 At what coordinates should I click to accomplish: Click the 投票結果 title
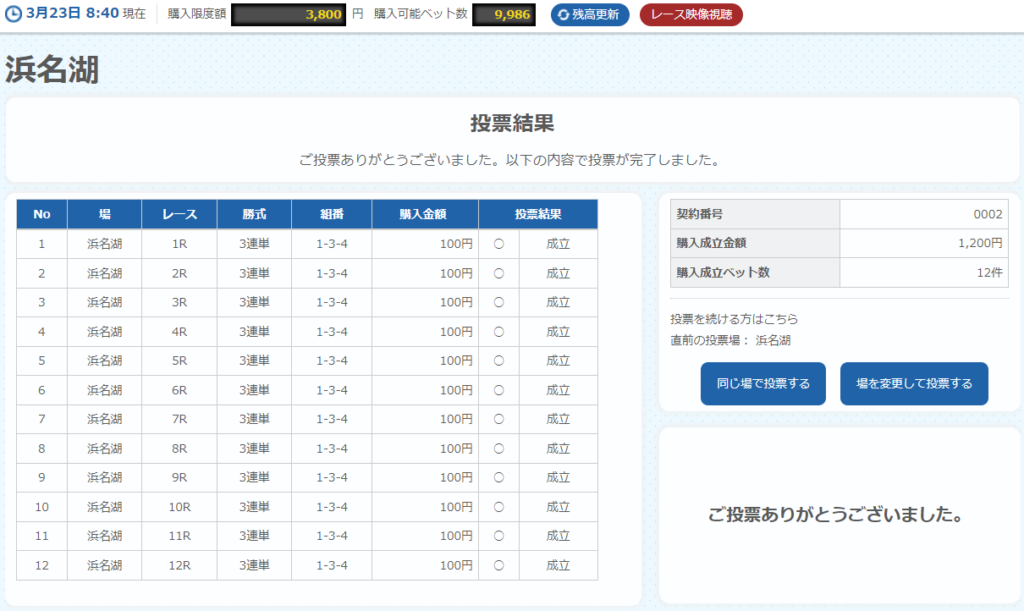pos(512,123)
